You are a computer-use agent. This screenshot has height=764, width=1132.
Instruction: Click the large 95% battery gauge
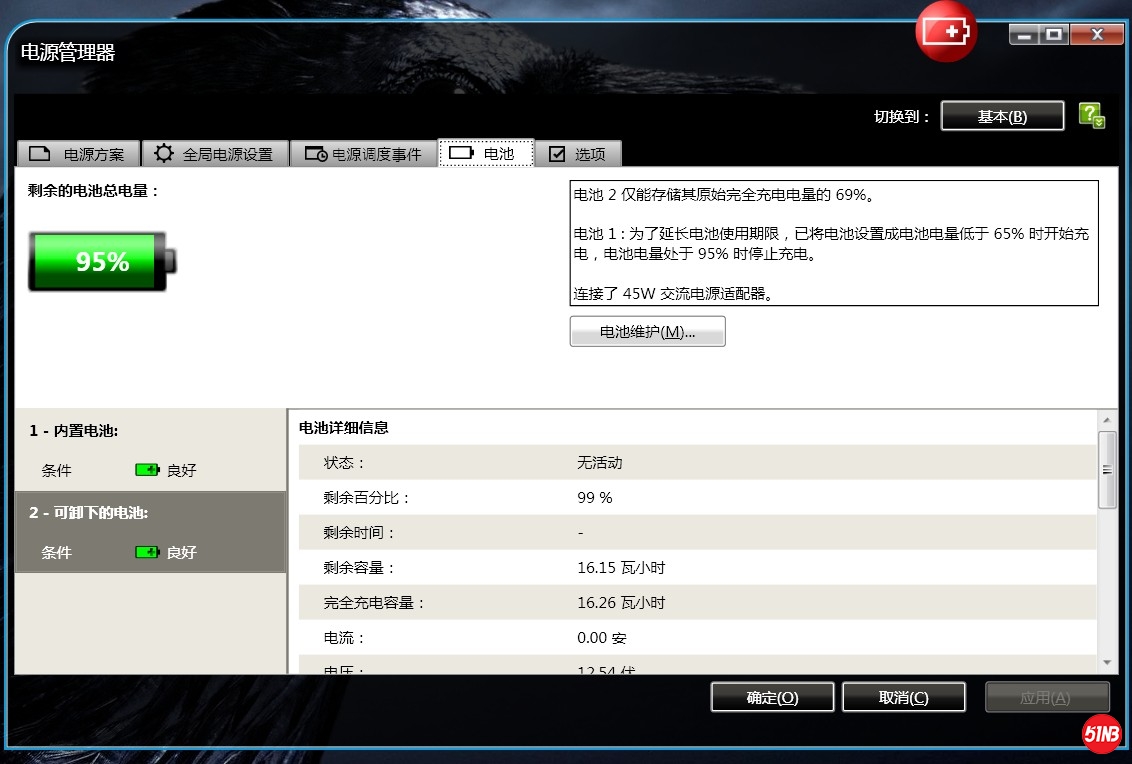pos(102,262)
